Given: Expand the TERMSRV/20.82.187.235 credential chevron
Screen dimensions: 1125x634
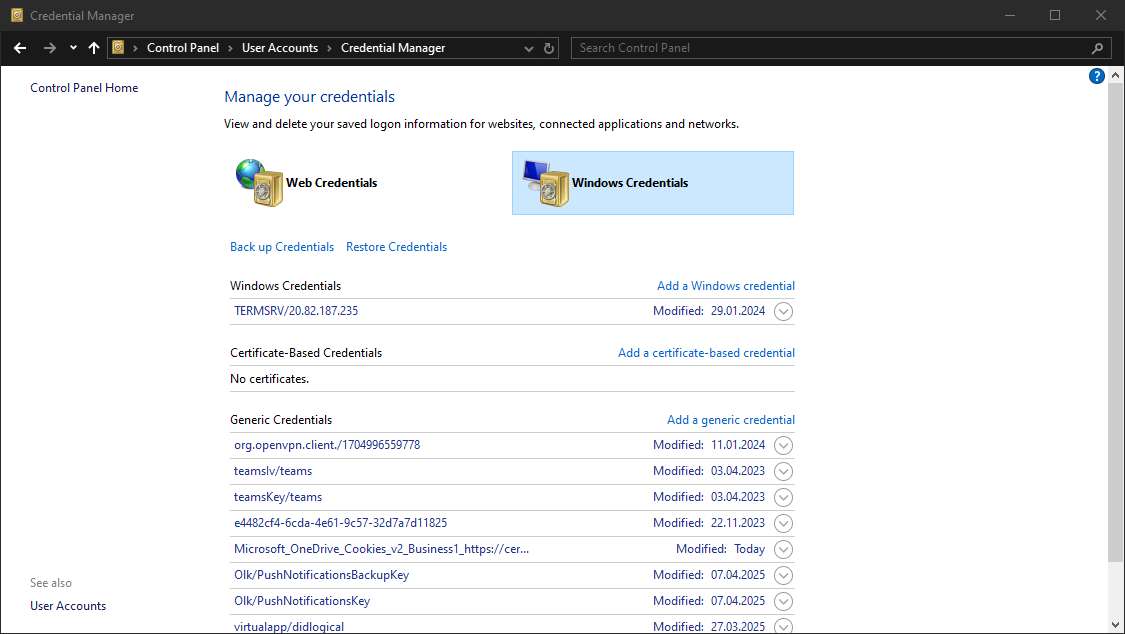Looking at the screenshot, I should [x=784, y=311].
